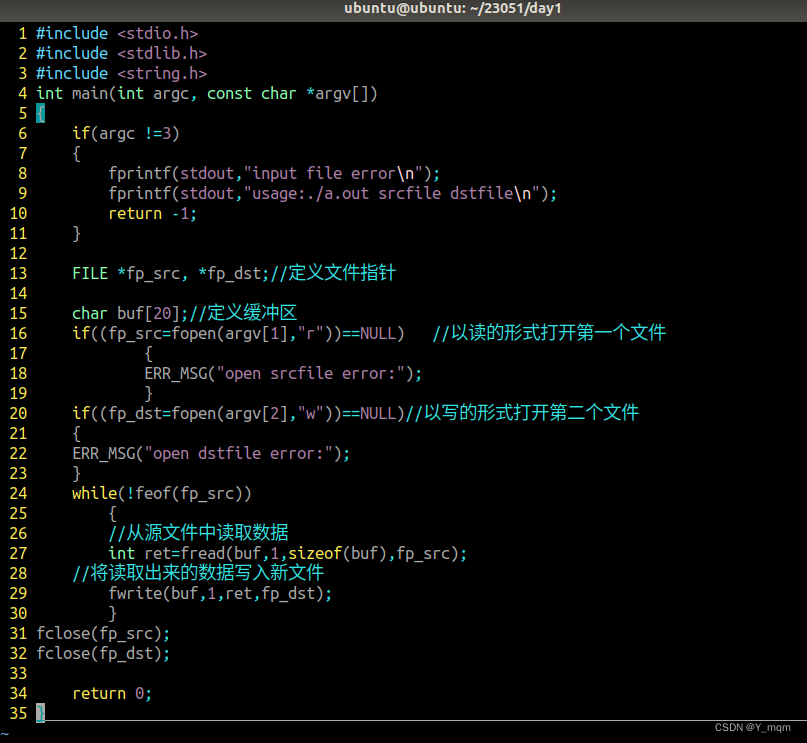The width and height of the screenshot is (807, 743).
Task: Click the comment '//从源文件中读取数据'
Action: coord(198,533)
